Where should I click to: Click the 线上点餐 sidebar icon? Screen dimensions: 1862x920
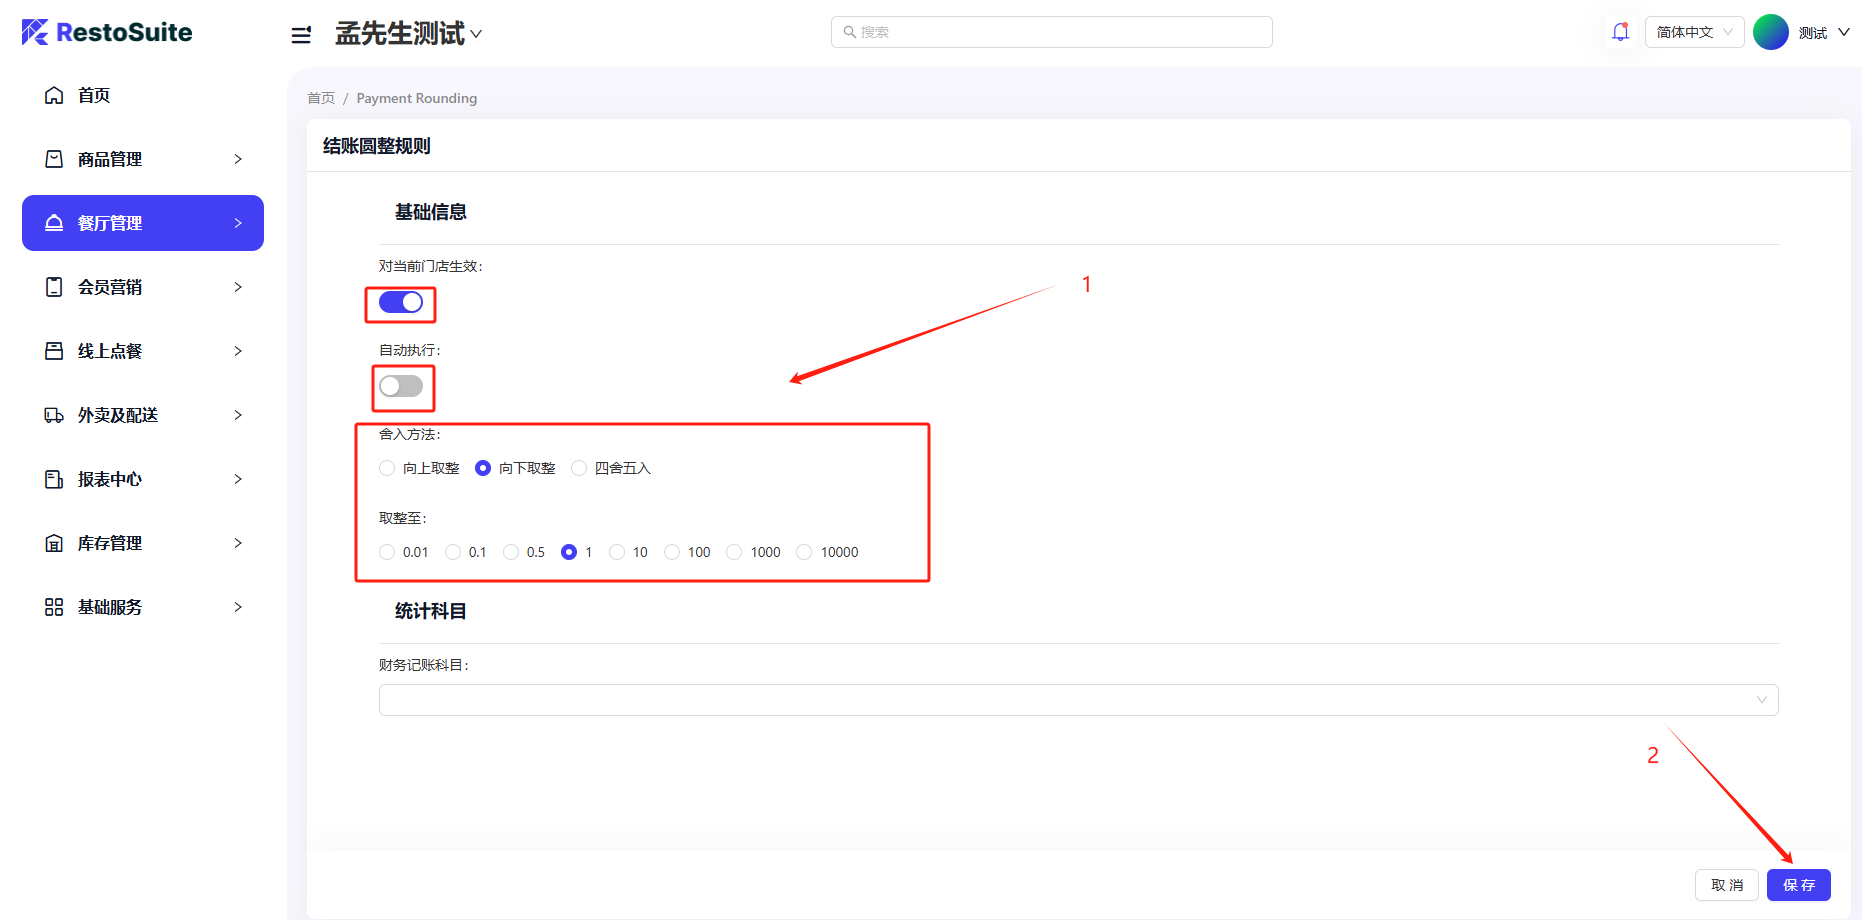point(54,351)
